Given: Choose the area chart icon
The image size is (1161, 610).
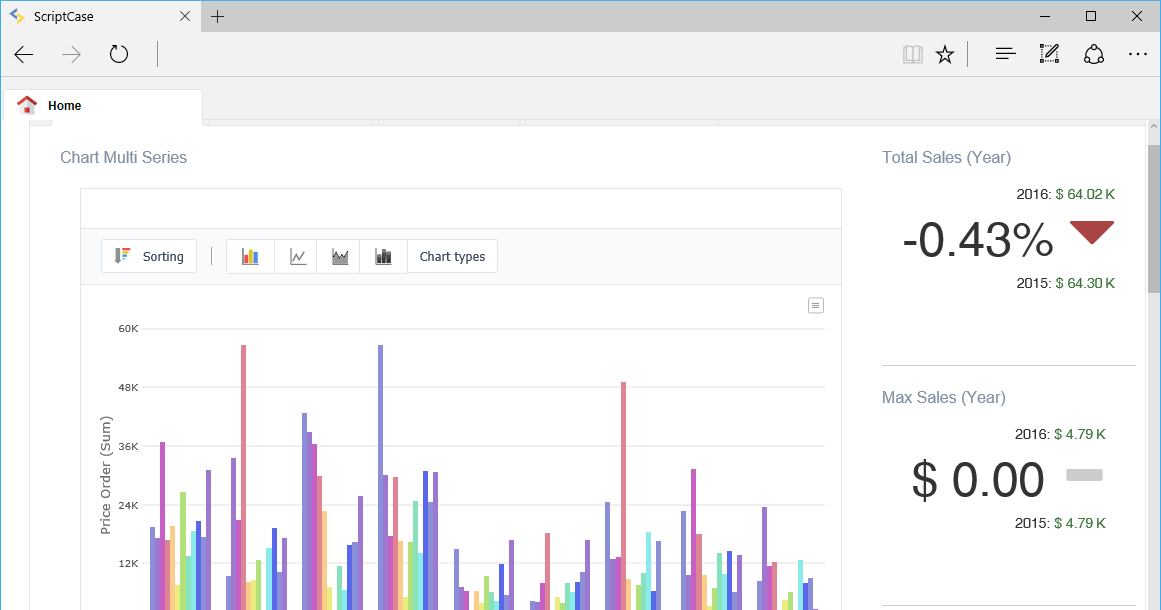Looking at the screenshot, I should pyautogui.click(x=340, y=257).
